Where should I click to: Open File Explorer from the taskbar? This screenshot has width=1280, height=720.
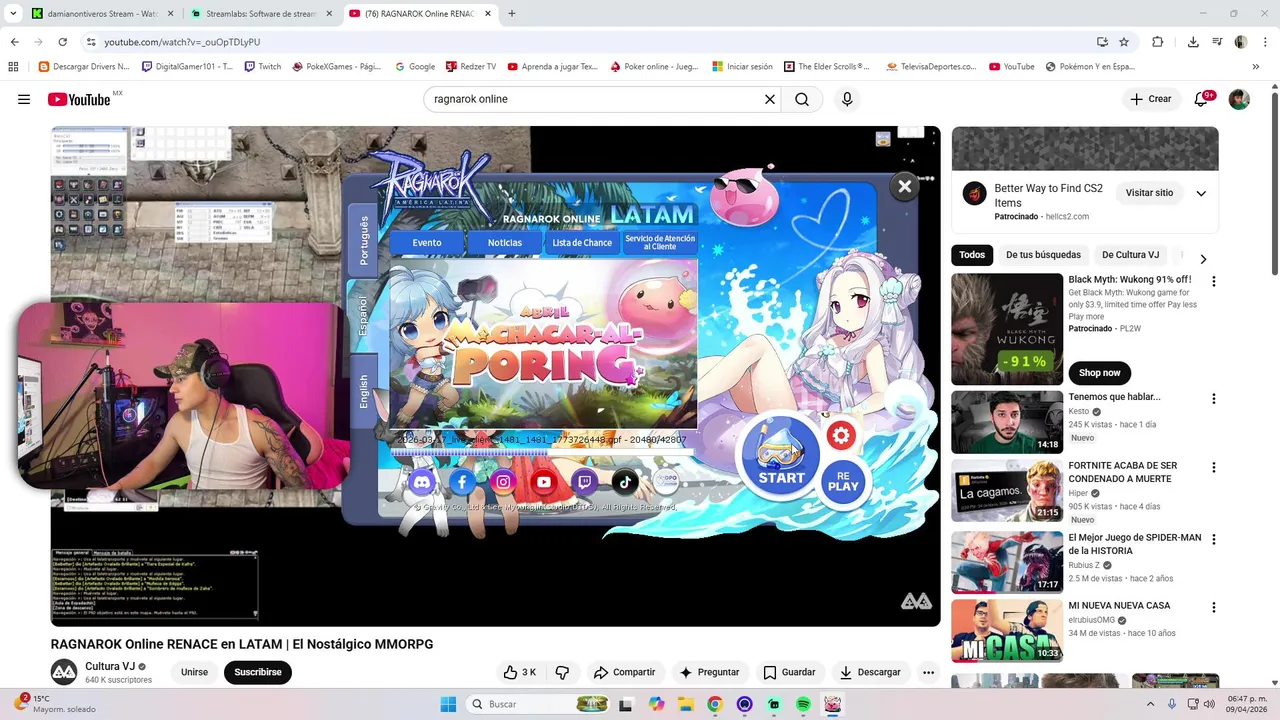click(685, 704)
